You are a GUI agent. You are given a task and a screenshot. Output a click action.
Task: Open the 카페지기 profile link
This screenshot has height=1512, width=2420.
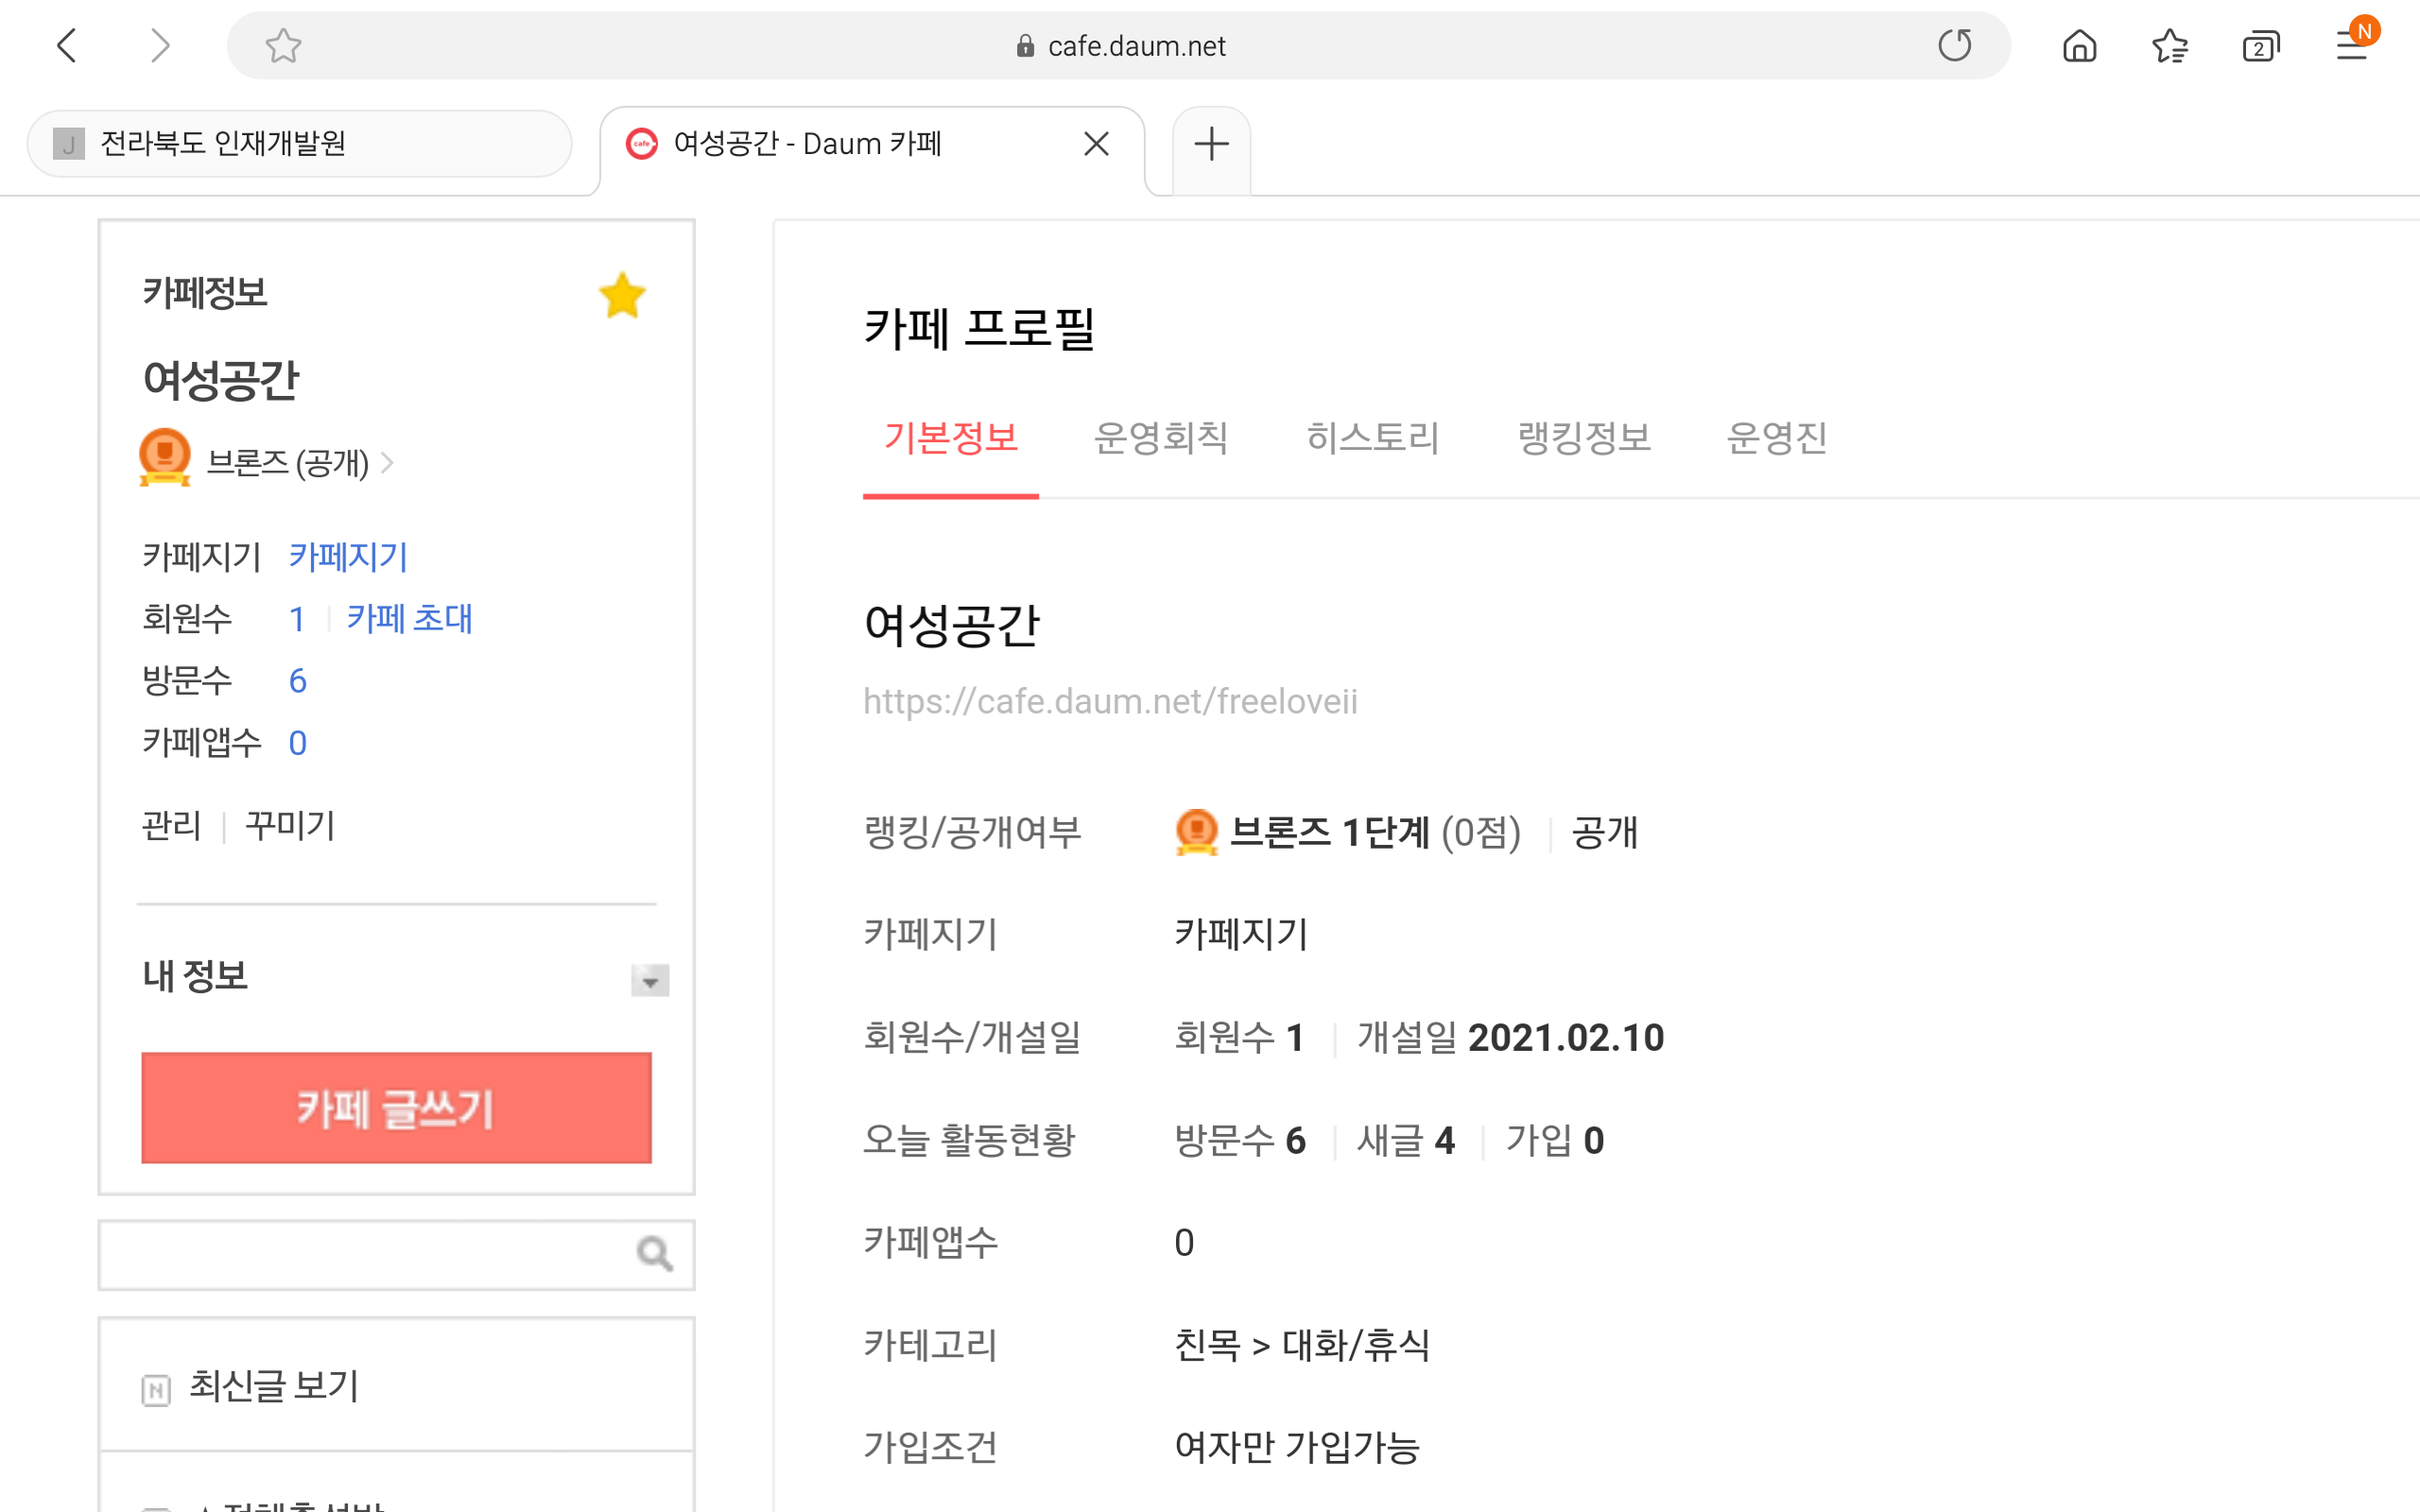point(348,557)
